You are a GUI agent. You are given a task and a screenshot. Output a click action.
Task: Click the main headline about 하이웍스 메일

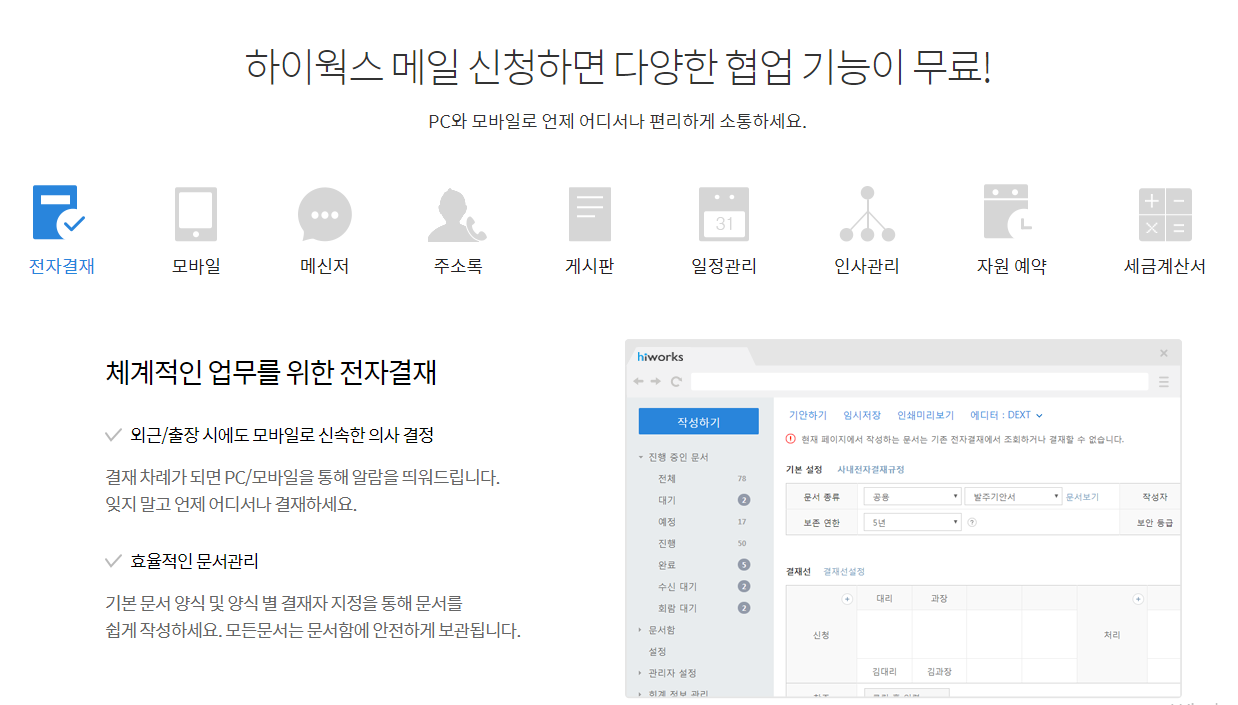(618, 66)
